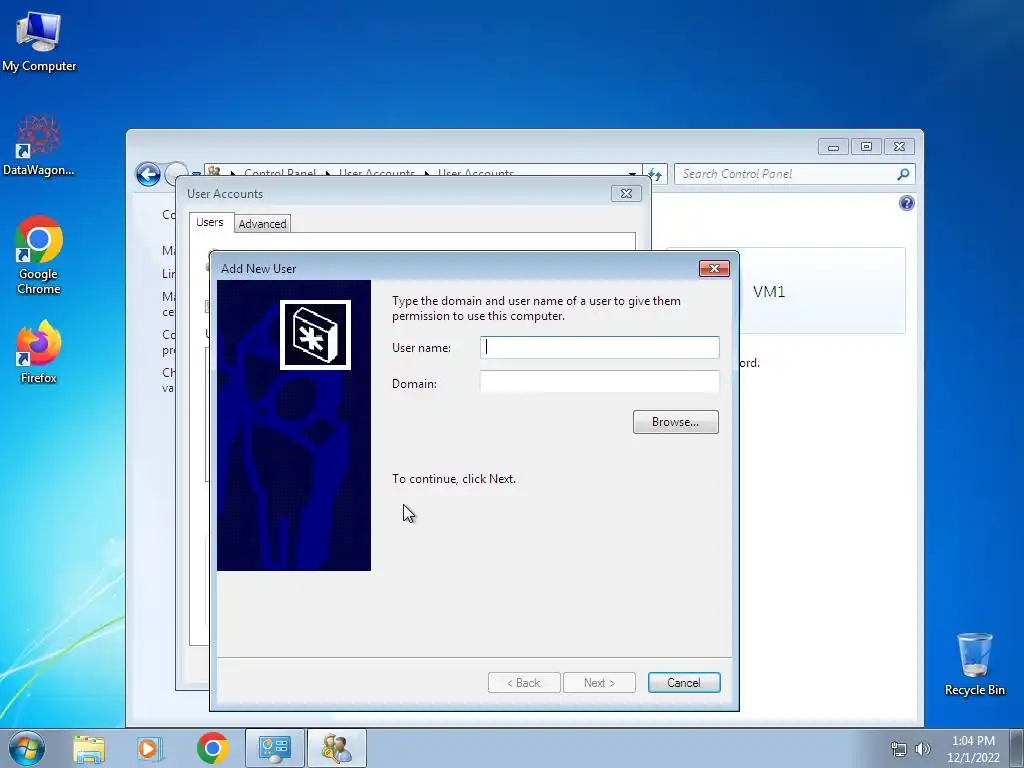Image resolution: width=1024 pixels, height=768 pixels.
Task: Click the Control Panel help icon
Action: point(906,203)
